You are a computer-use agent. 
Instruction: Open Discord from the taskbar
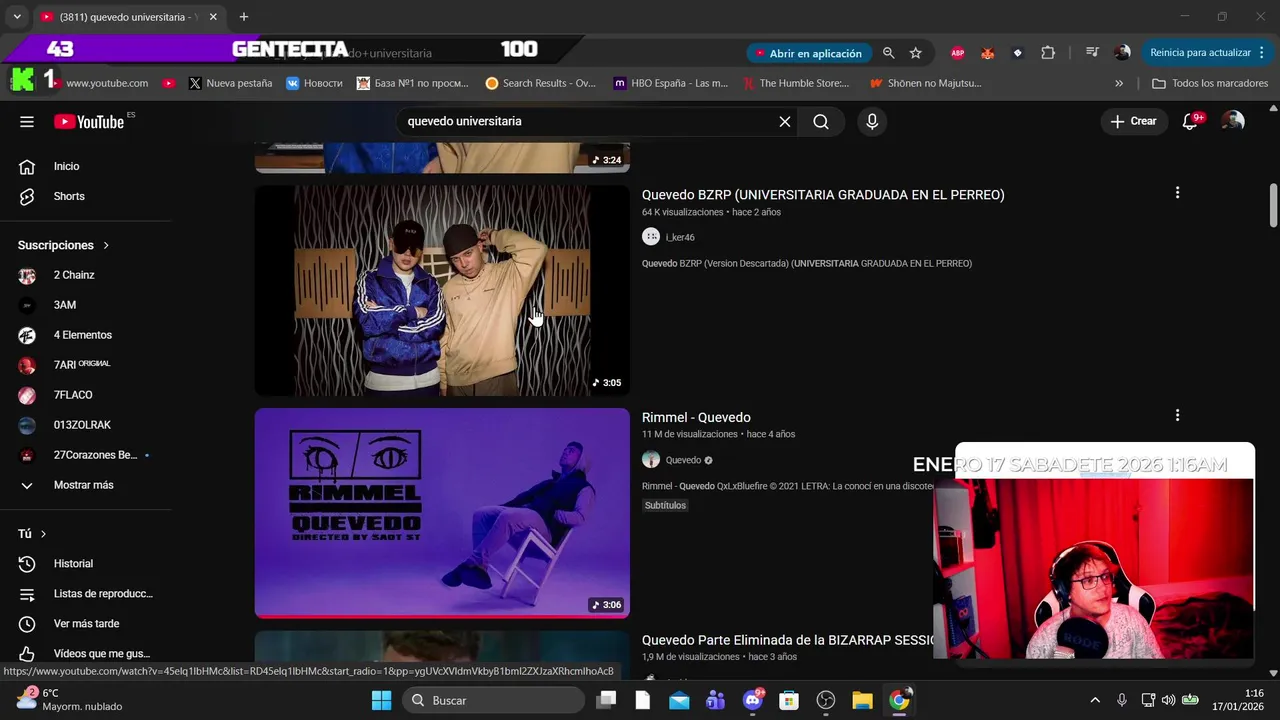click(x=753, y=700)
